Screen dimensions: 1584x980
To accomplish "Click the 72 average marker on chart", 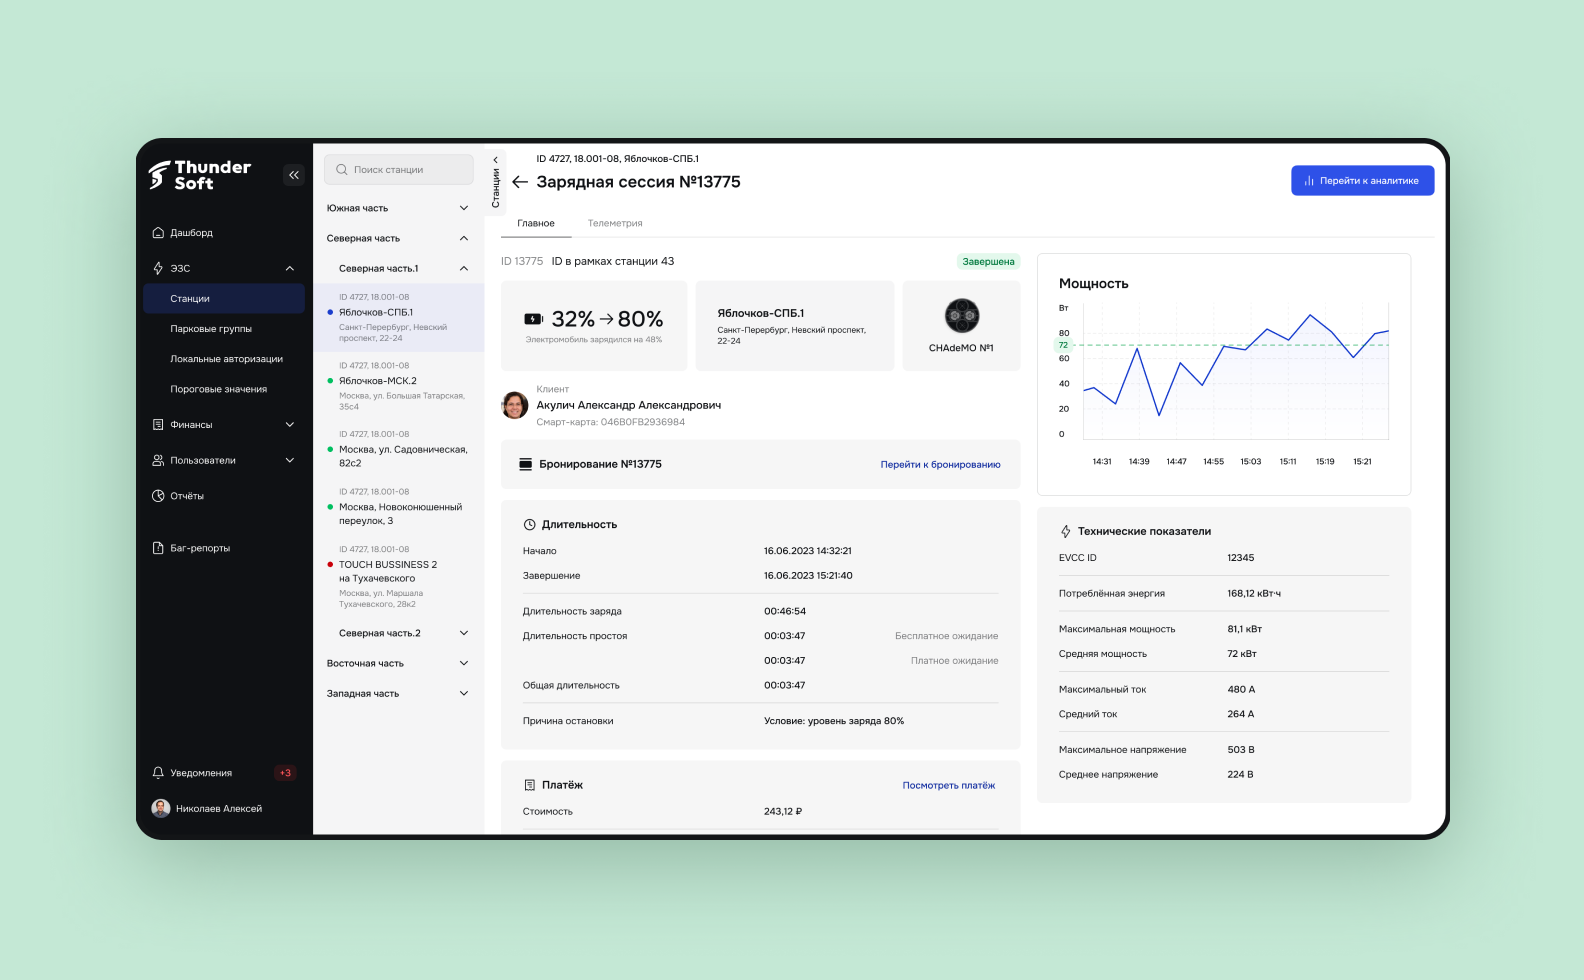I will (x=1063, y=345).
